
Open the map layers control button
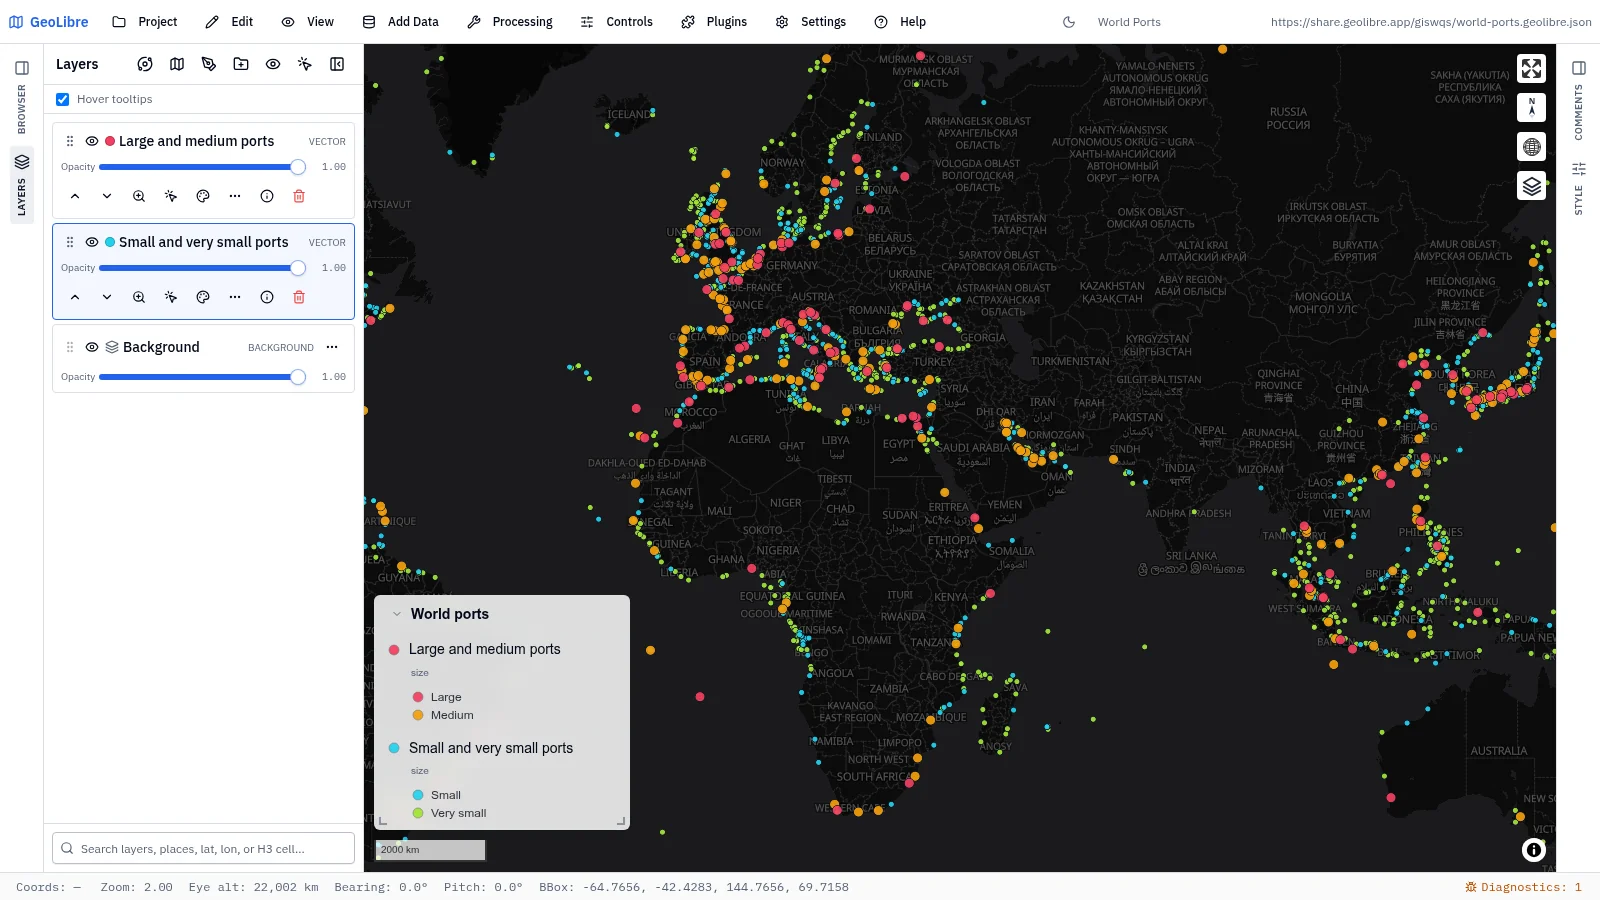[1531, 186]
